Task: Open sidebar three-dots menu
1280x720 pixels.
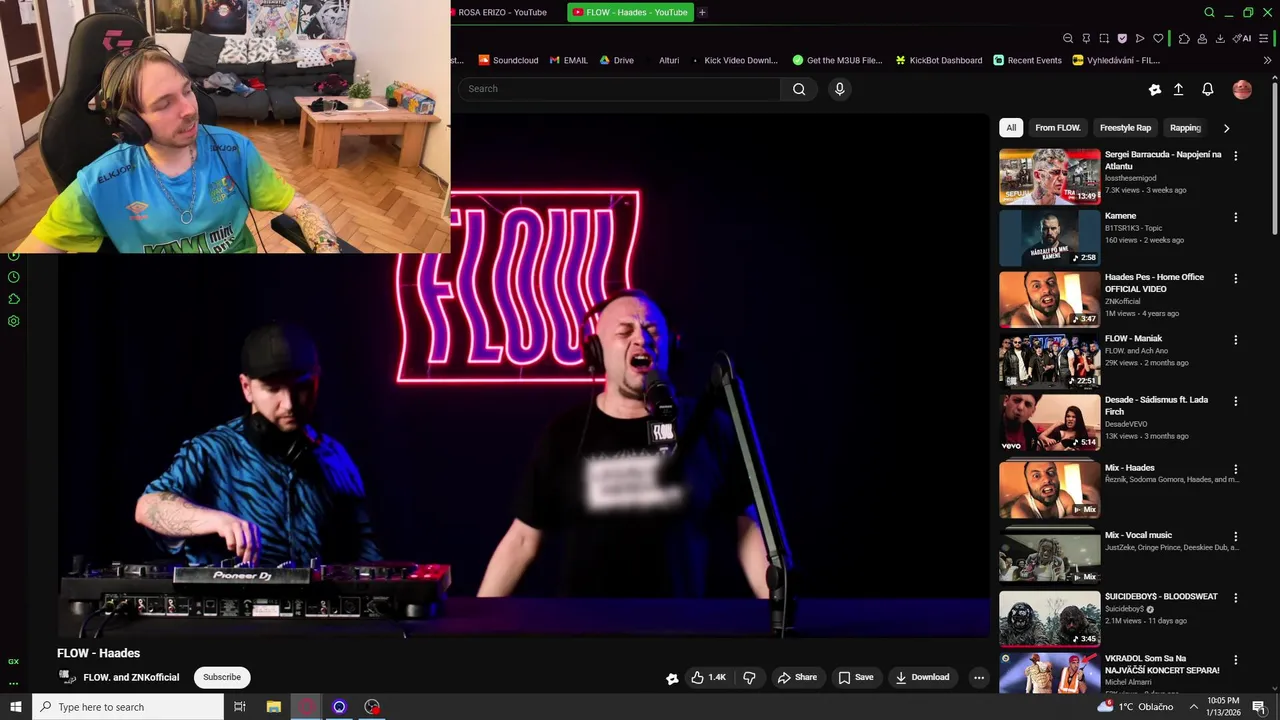Action: [x=13, y=684]
